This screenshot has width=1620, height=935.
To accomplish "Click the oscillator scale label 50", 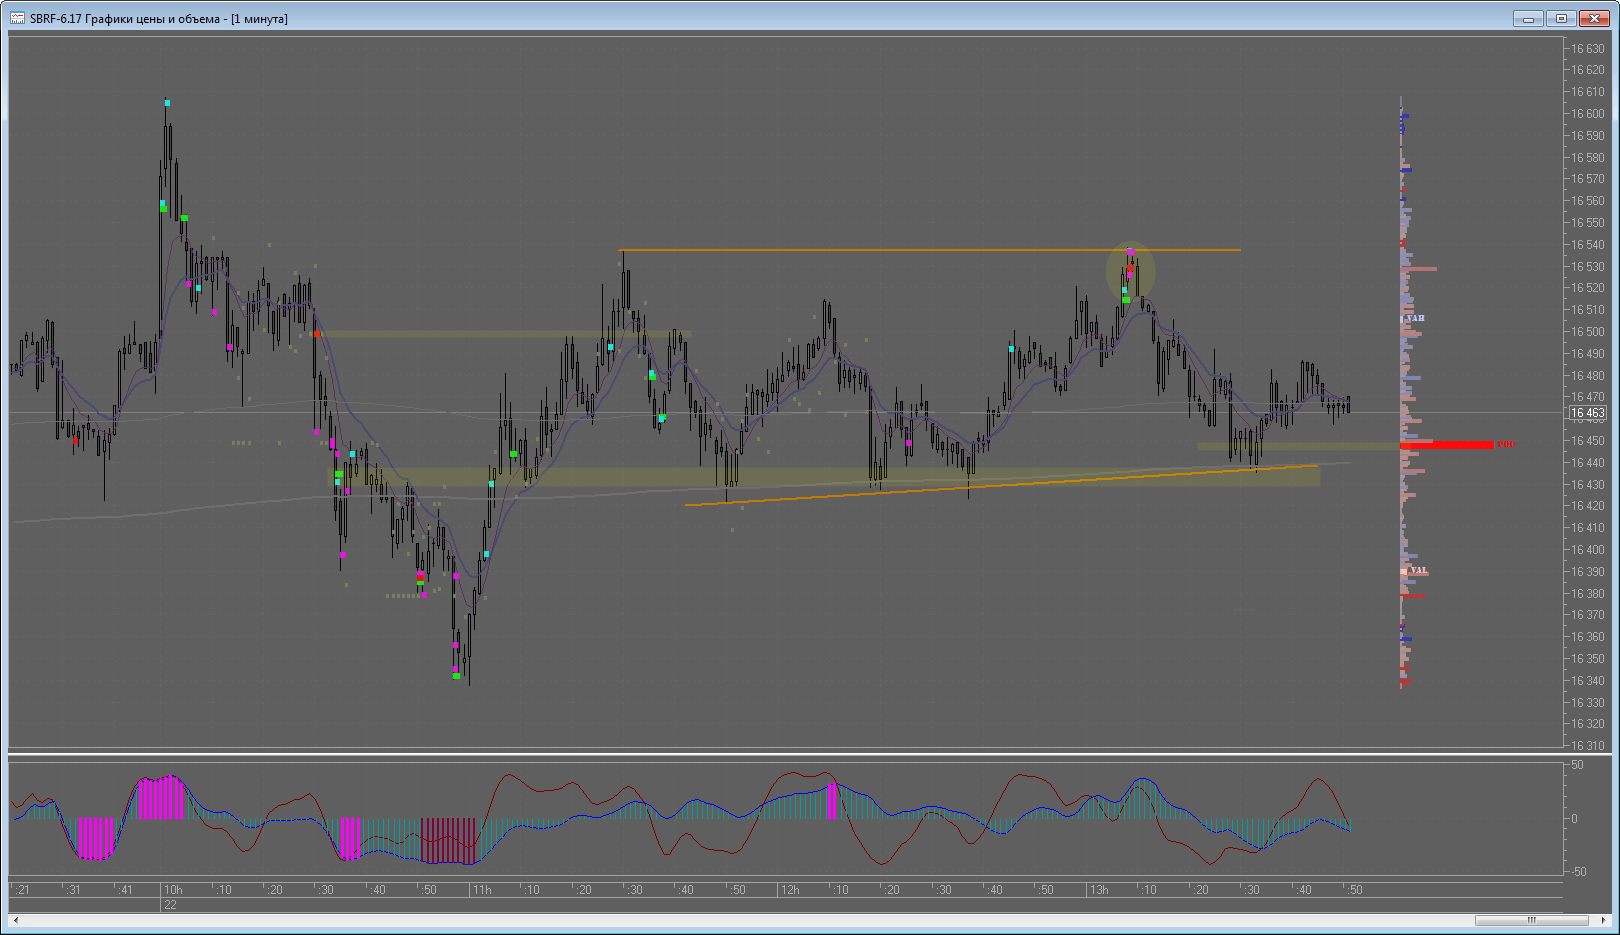I will [x=1577, y=765].
